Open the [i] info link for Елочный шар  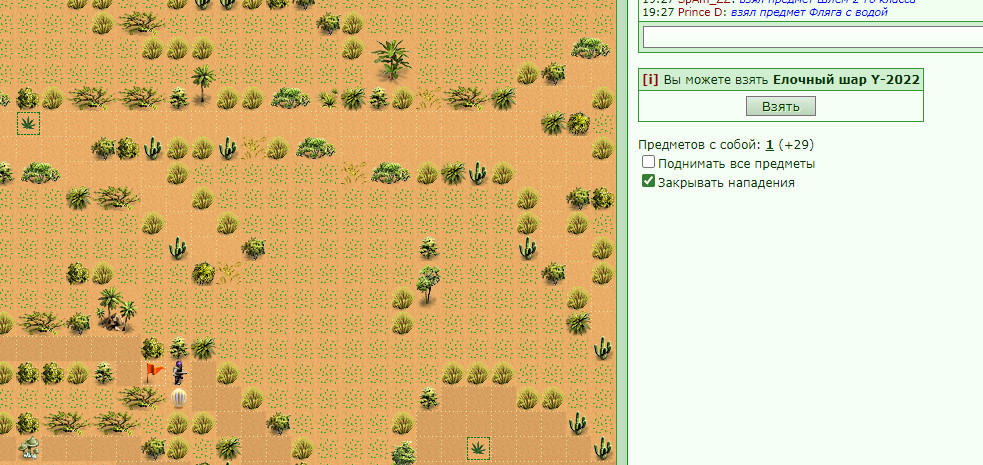pos(651,80)
